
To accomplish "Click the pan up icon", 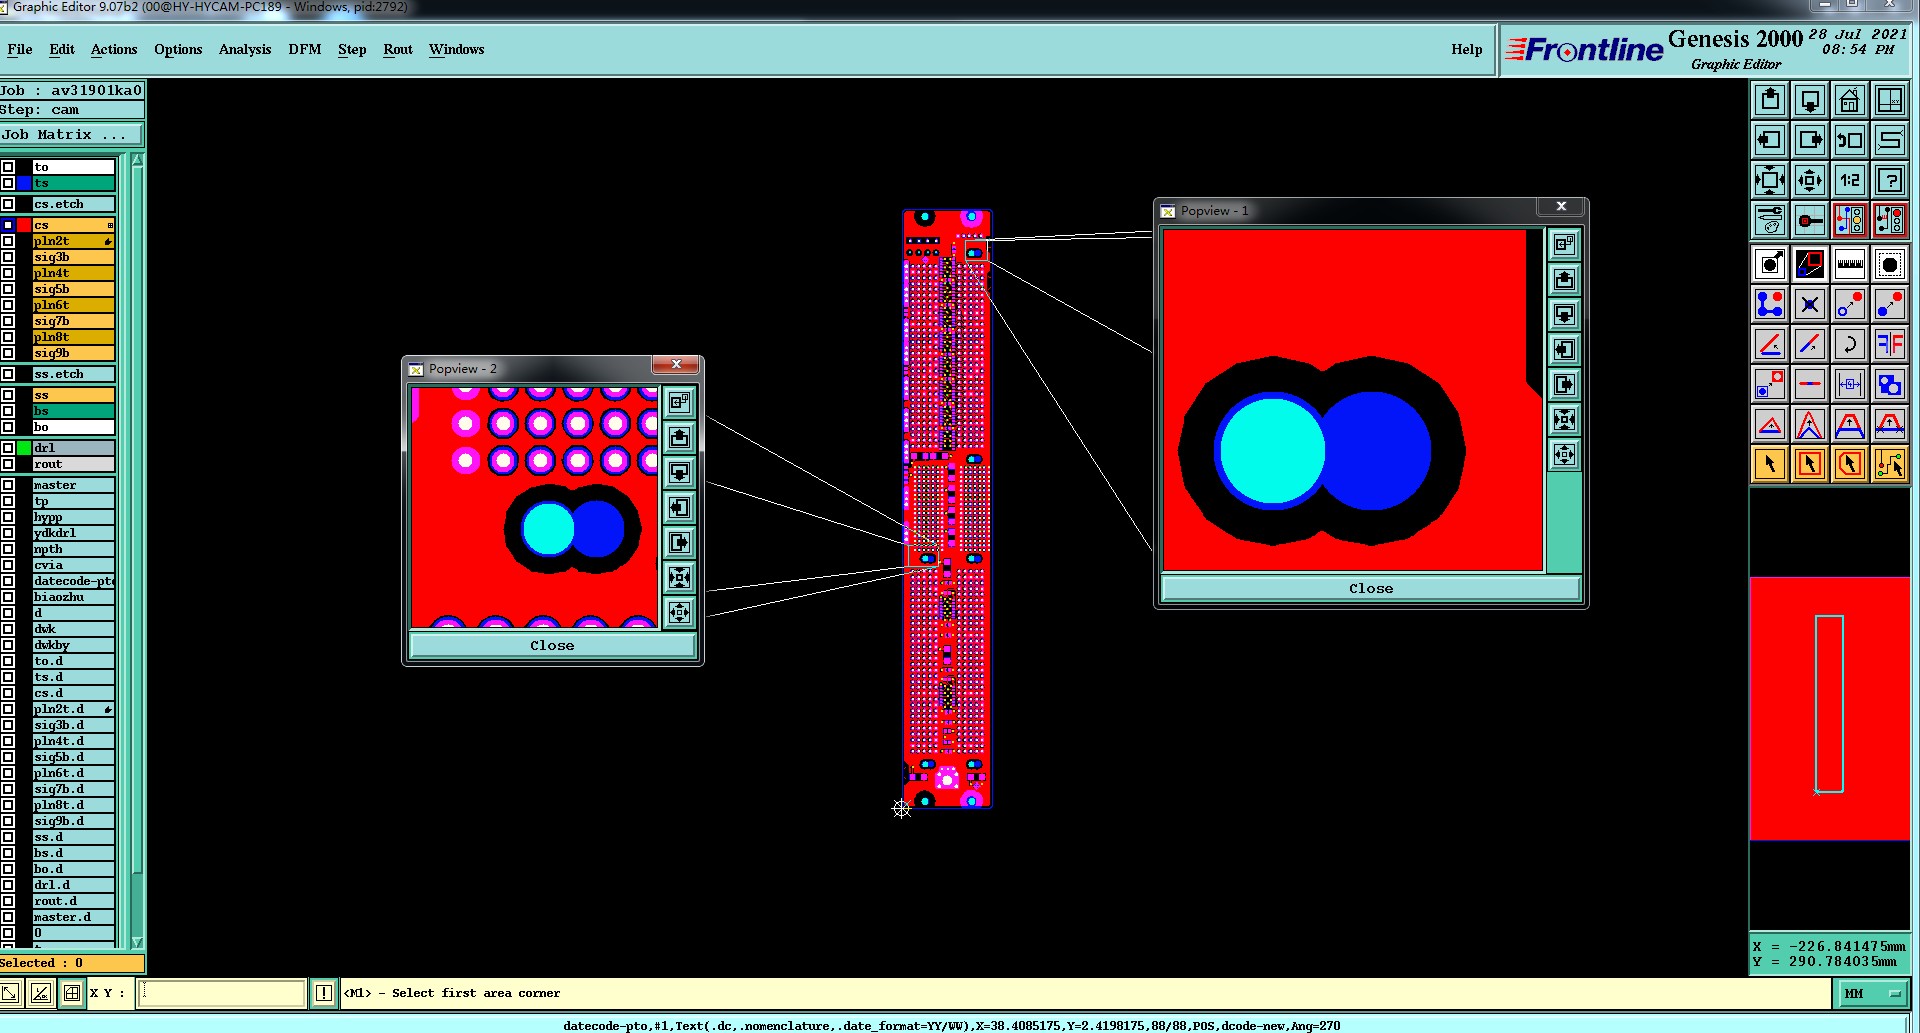I will [x=1770, y=100].
